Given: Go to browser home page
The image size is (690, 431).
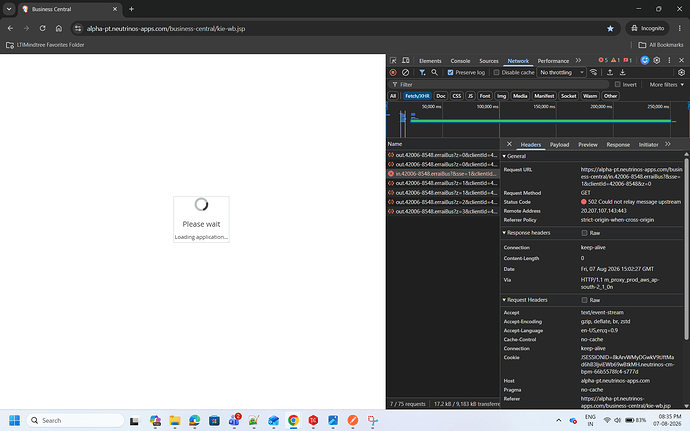Looking at the screenshot, I should click(x=59, y=28).
